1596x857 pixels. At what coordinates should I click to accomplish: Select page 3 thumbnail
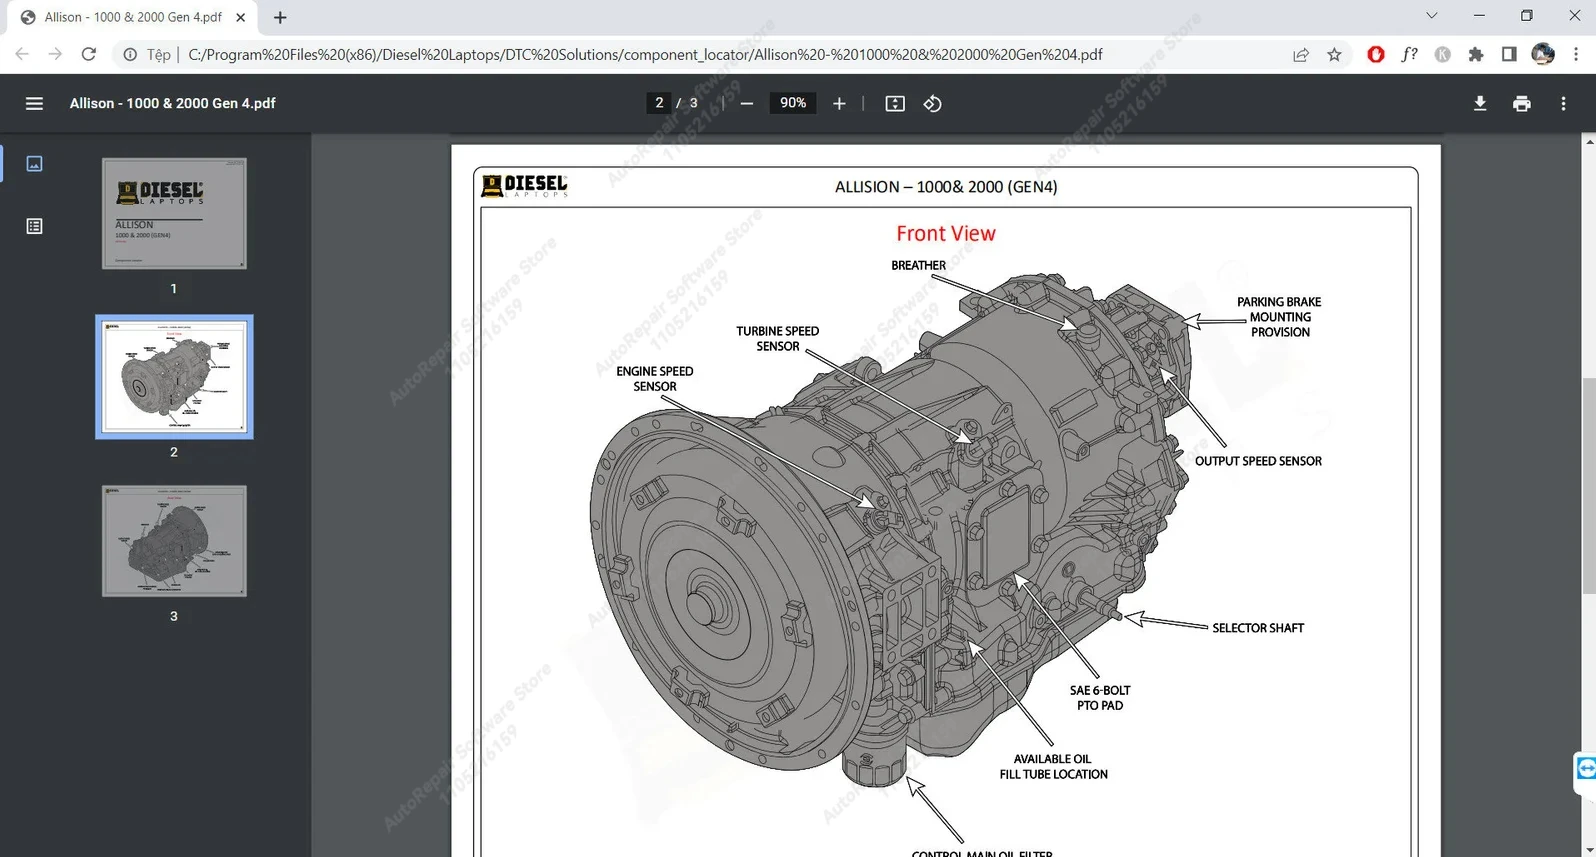(x=174, y=541)
